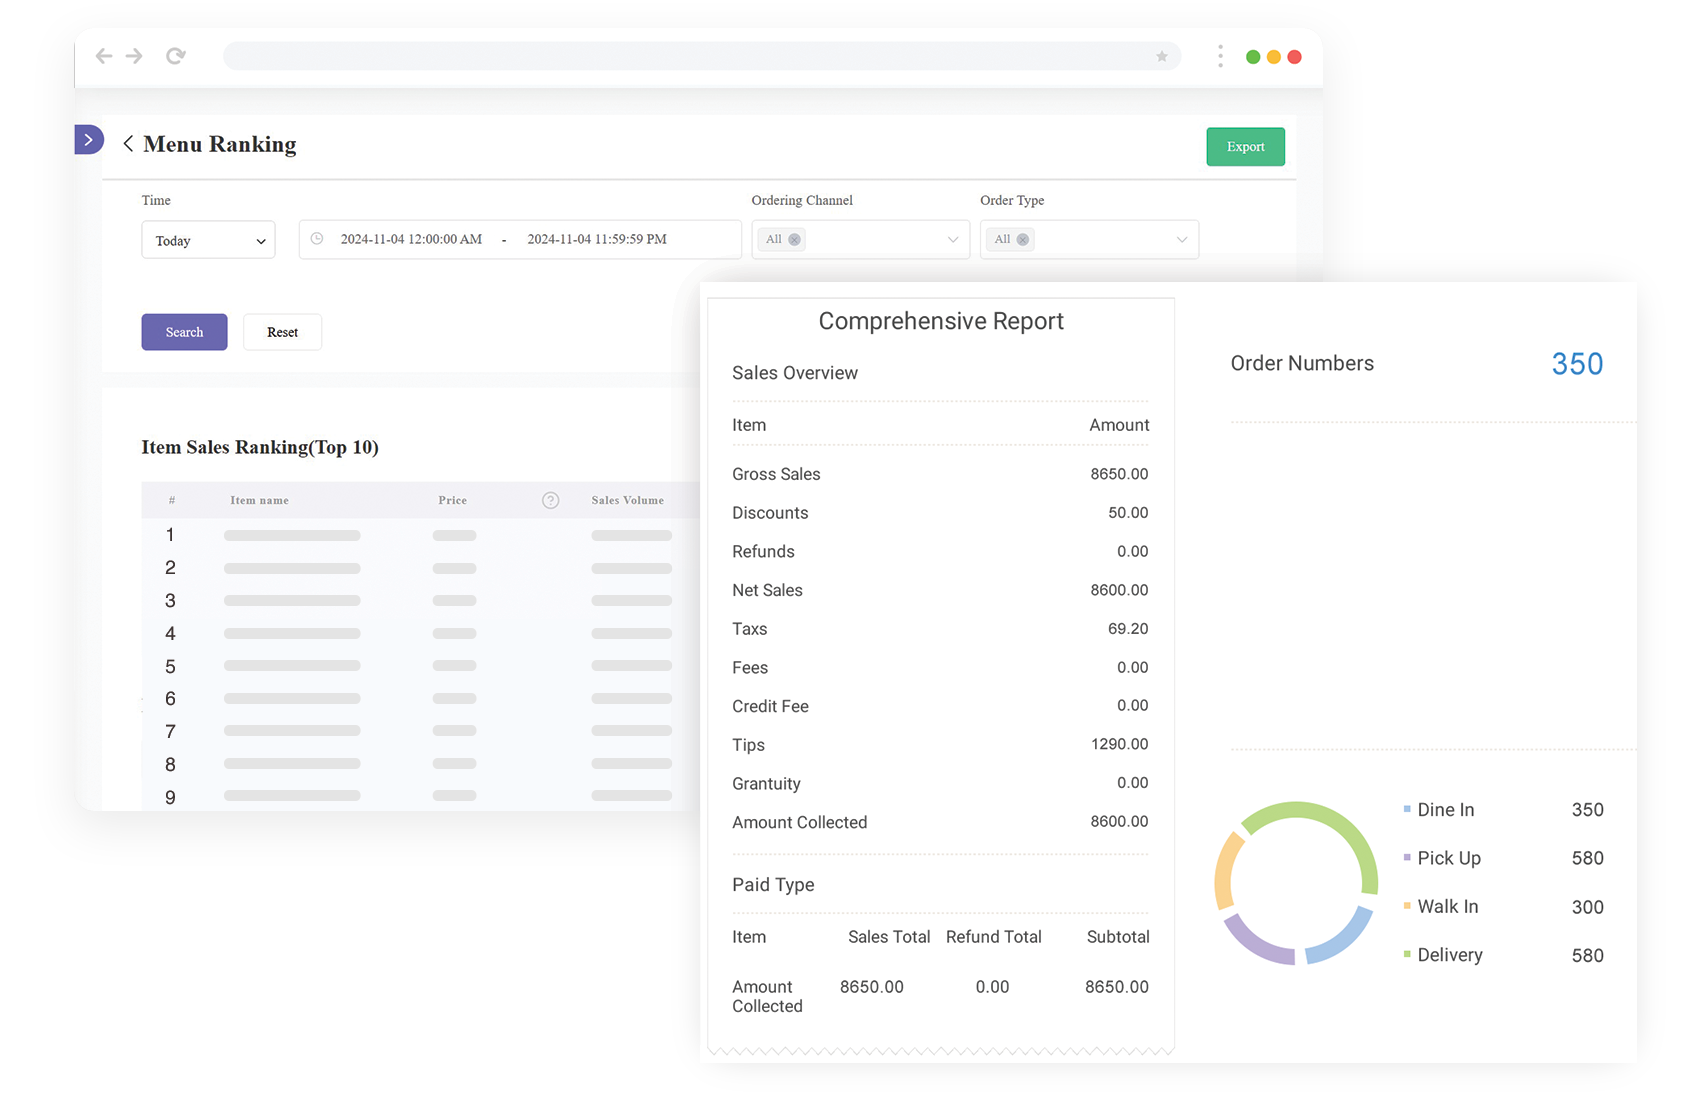Screen dimensions: 1707x1111
Task: Navigate back via the Menu Ranking chevron
Action: point(128,144)
